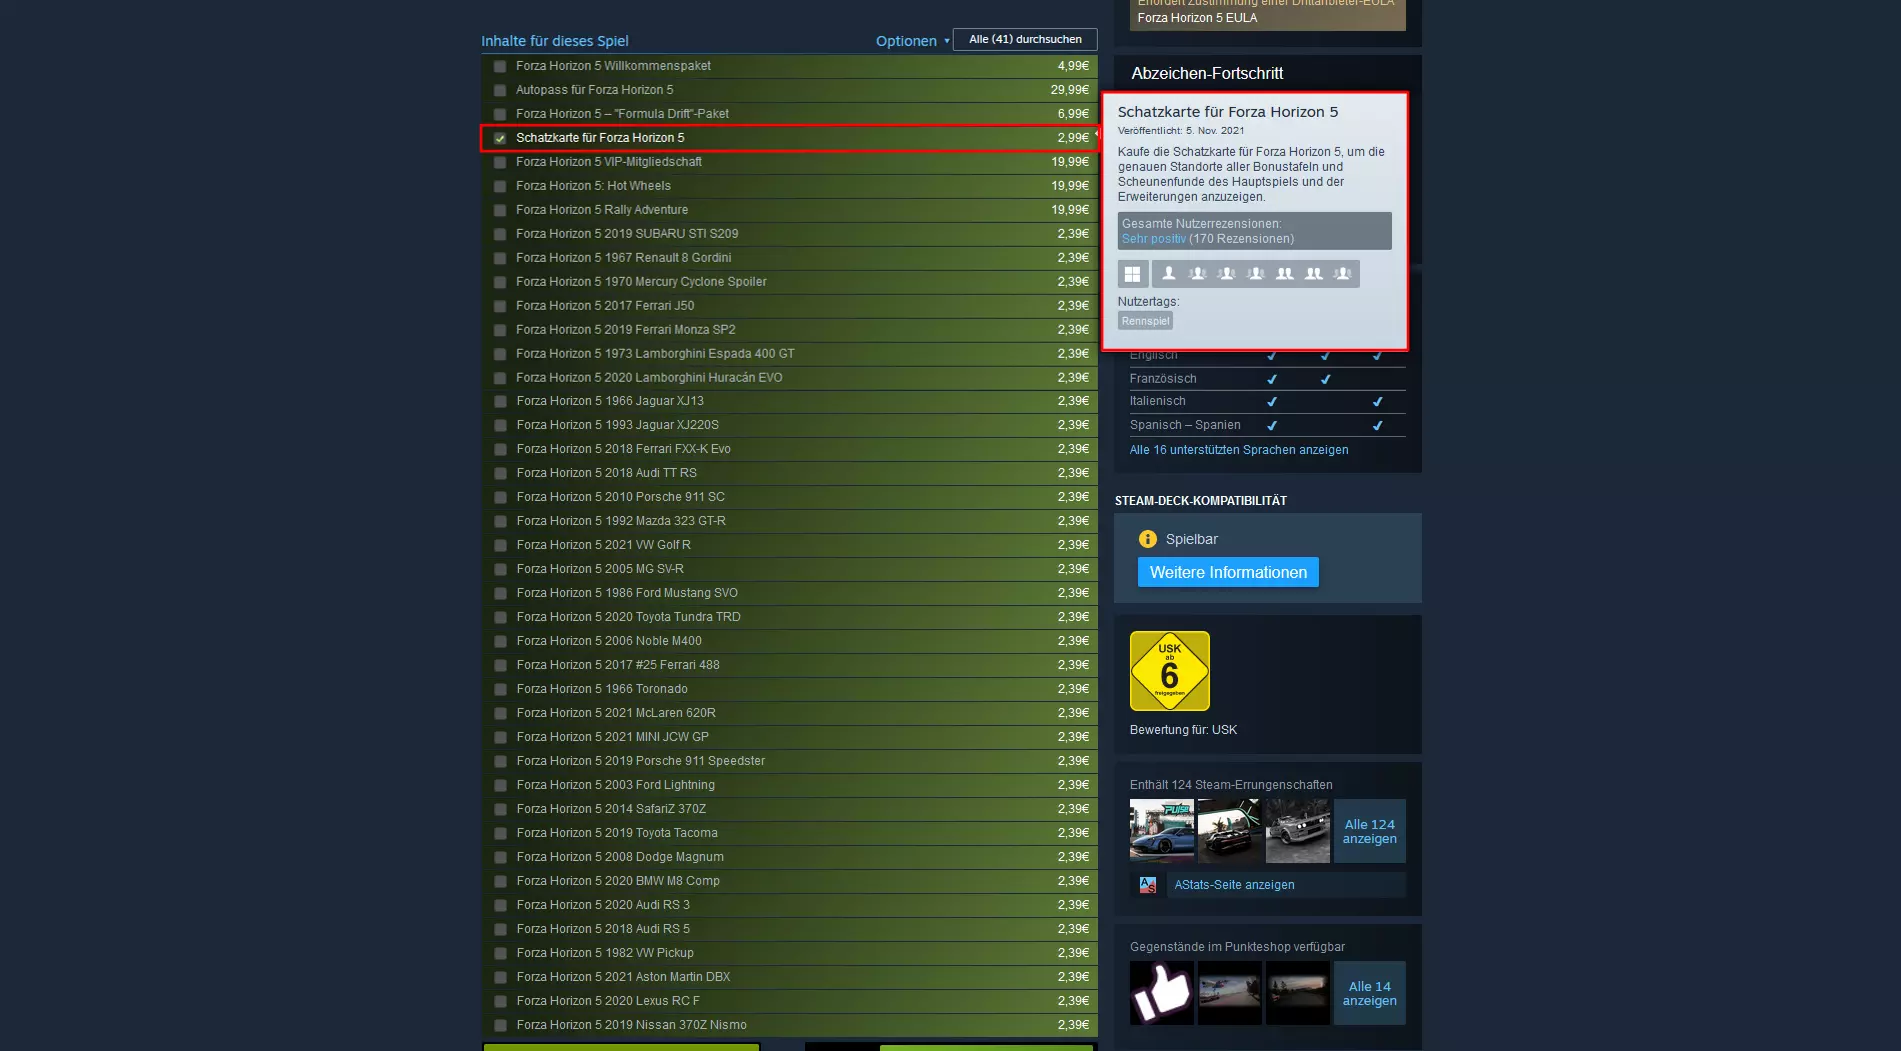Click Alle 14 anzeigen points shop tile
Viewport: 1901px width, 1051px height.
[x=1369, y=993]
